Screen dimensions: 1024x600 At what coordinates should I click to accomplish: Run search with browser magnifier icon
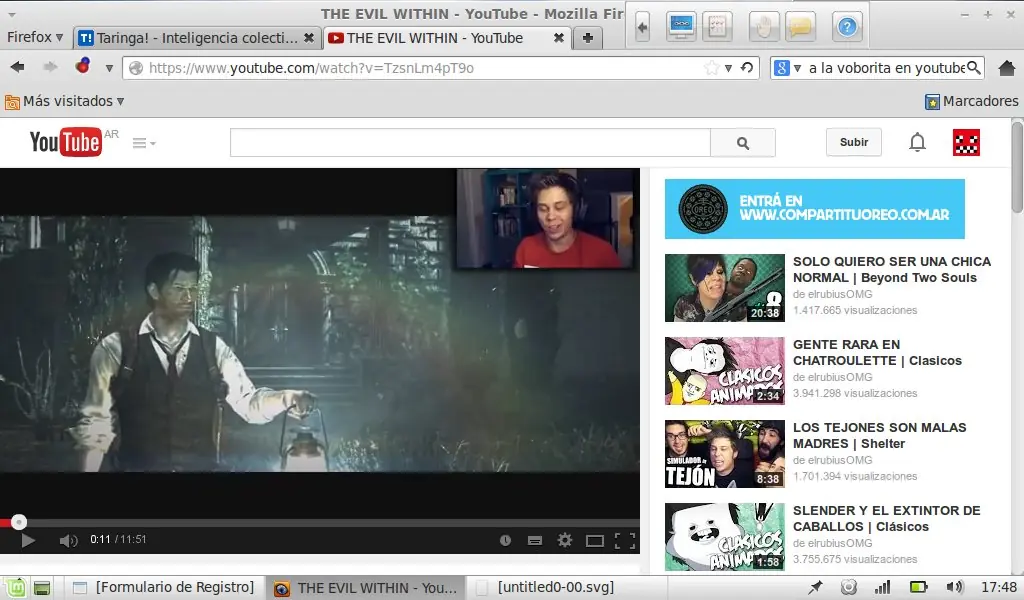click(x=974, y=67)
